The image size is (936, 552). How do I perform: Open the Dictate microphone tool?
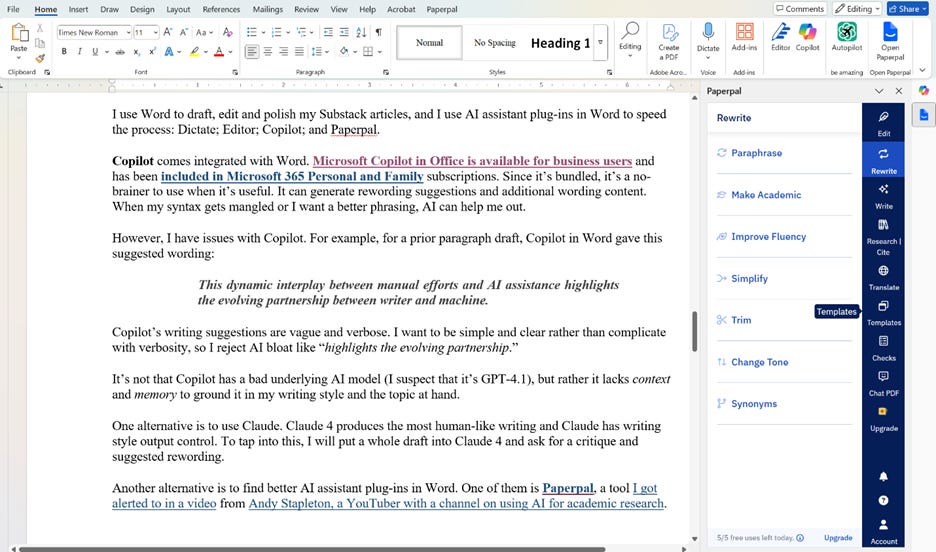point(708,37)
